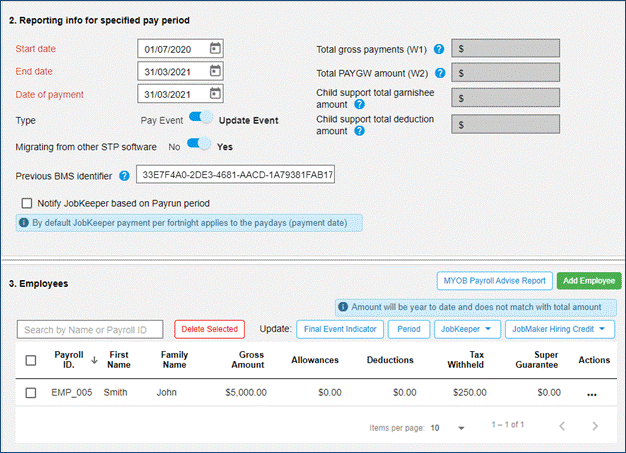Toggle Migrating from other STP software switch
Screen dimensions: 626x453
[x=199, y=145]
